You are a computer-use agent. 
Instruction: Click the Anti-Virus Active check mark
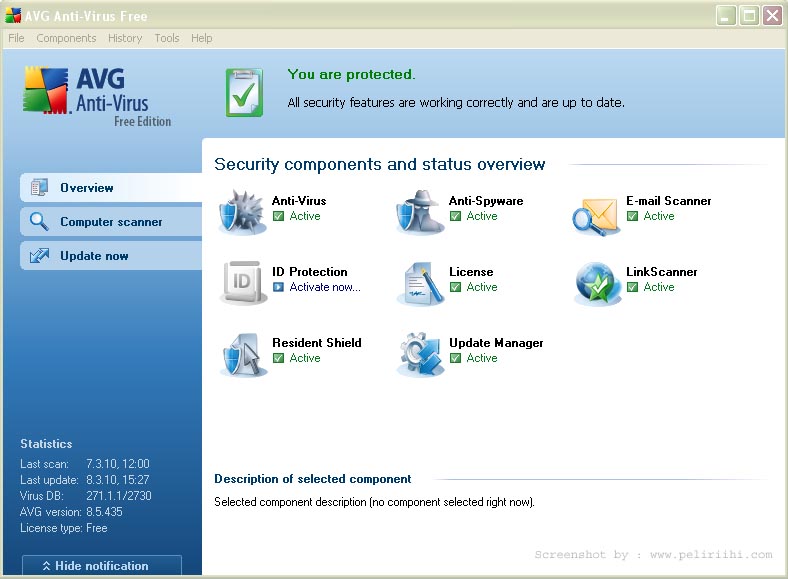click(x=278, y=216)
